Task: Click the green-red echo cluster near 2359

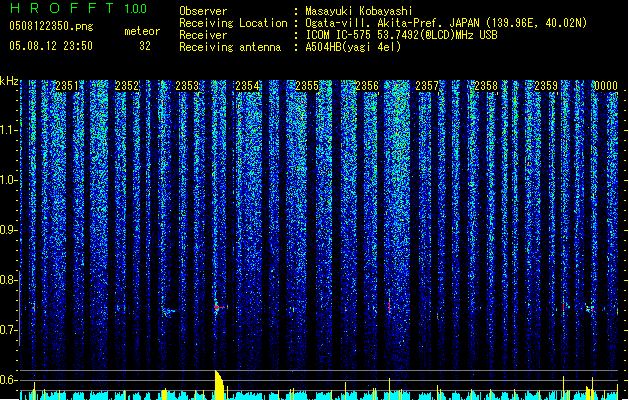Action: click(589, 309)
